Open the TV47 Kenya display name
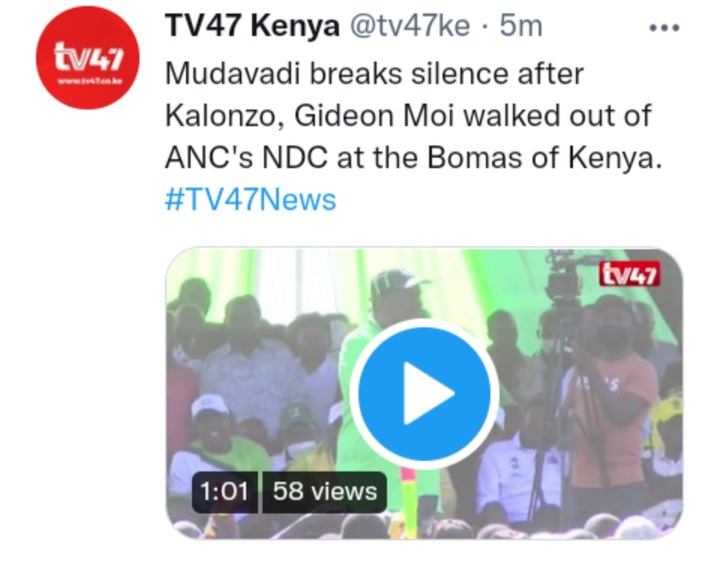The height and width of the screenshot is (566, 720). click(x=252, y=25)
